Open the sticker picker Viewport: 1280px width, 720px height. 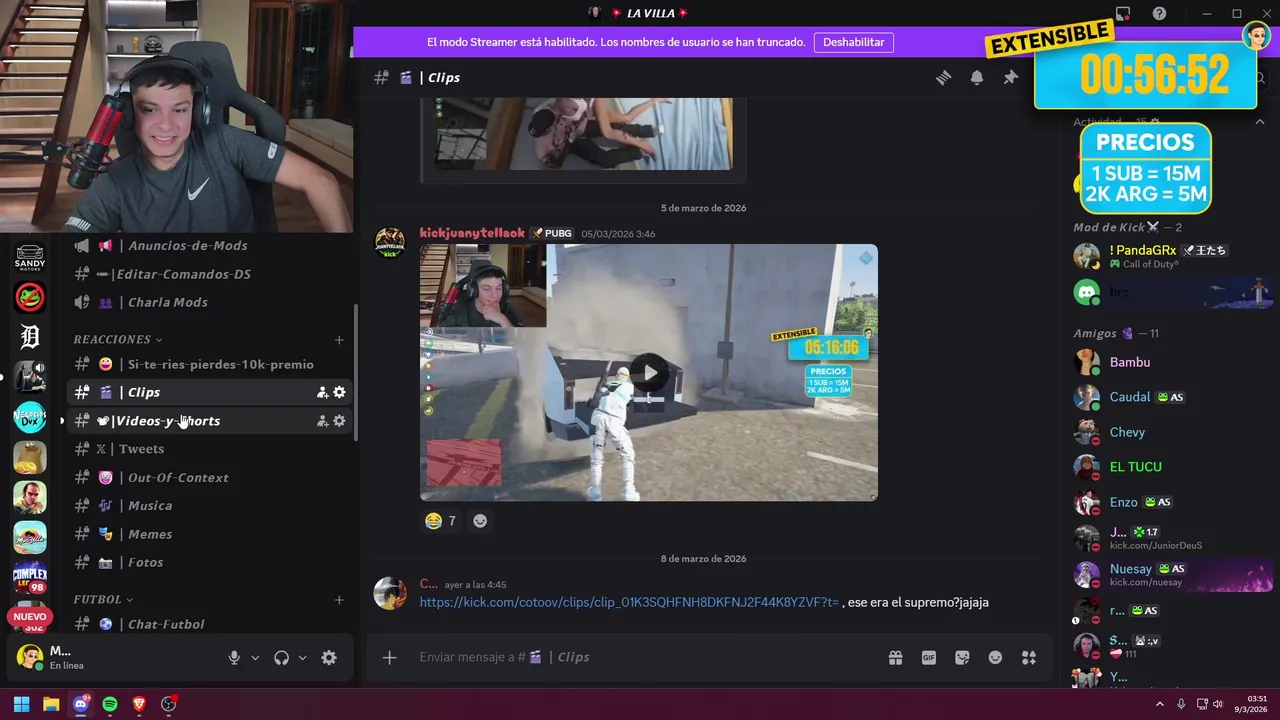click(962, 657)
